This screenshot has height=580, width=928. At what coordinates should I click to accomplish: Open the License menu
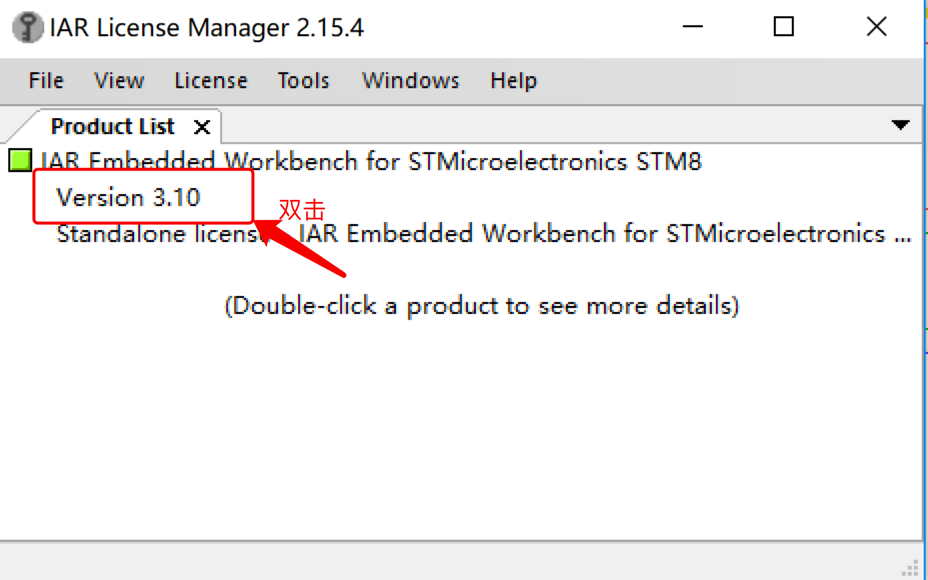click(210, 81)
